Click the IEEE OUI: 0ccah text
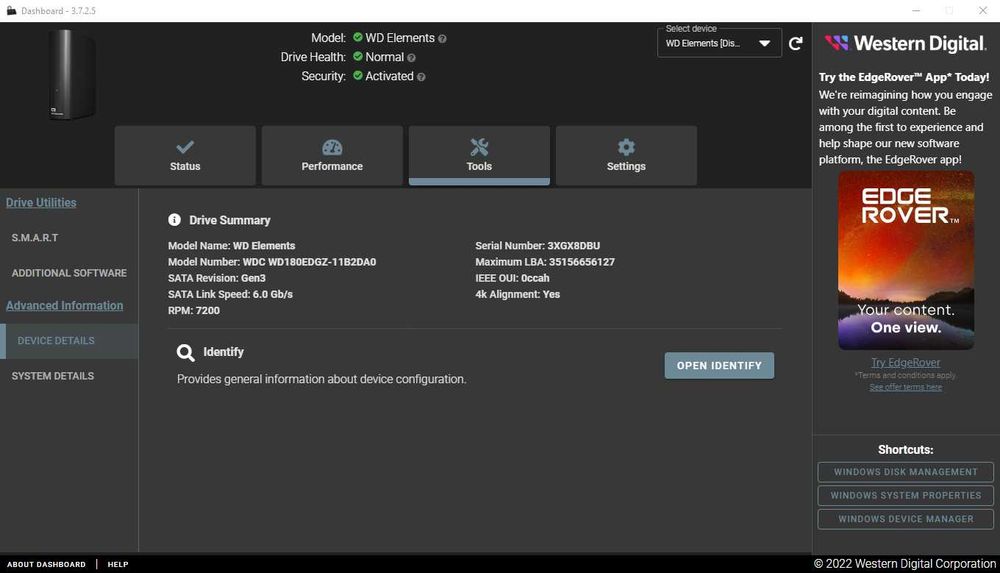The image size is (1000, 573). click(x=512, y=278)
